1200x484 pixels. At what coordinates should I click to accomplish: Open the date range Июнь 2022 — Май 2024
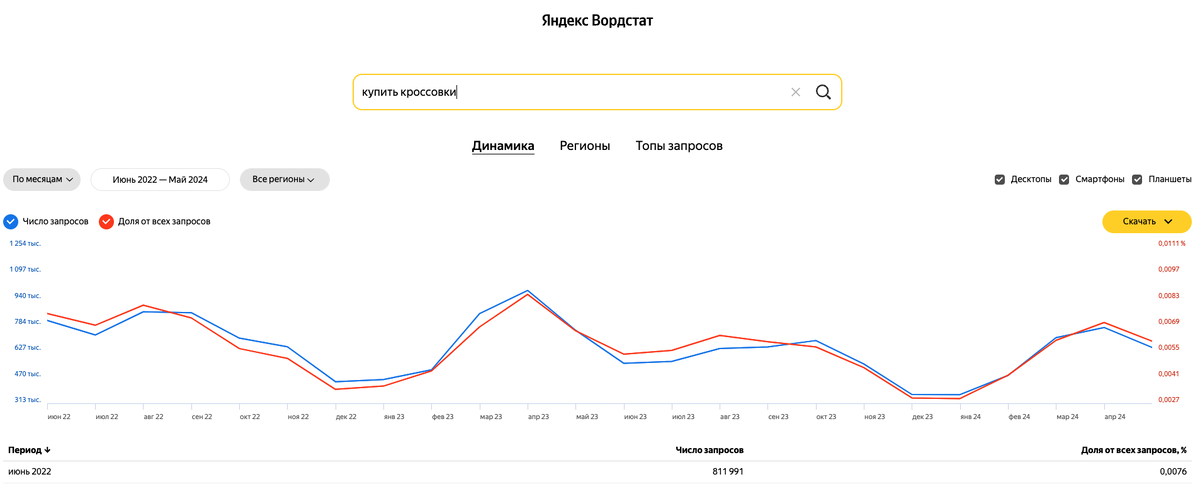[160, 179]
